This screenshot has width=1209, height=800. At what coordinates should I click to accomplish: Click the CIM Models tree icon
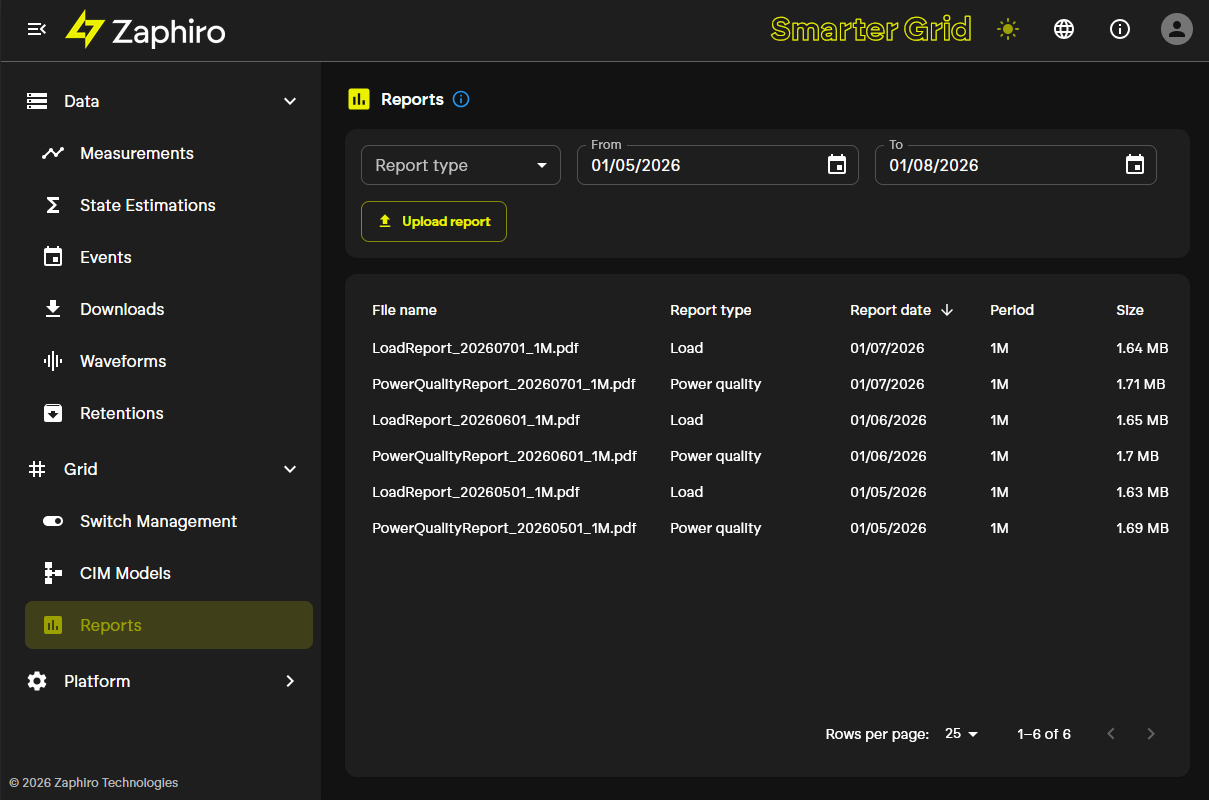53,573
